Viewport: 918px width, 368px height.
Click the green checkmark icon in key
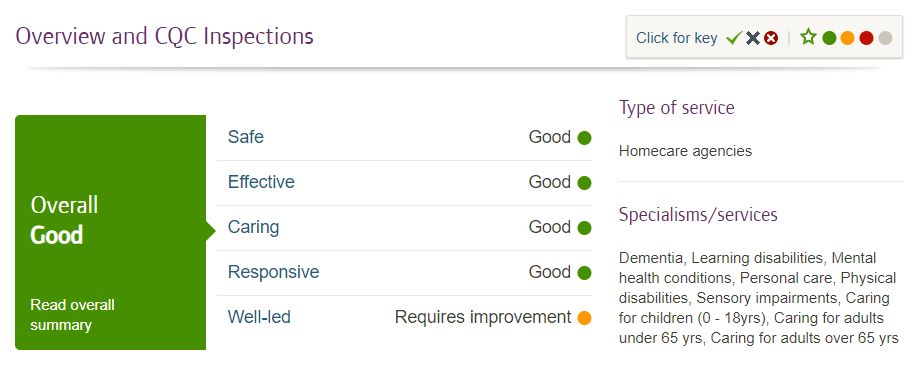click(734, 38)
